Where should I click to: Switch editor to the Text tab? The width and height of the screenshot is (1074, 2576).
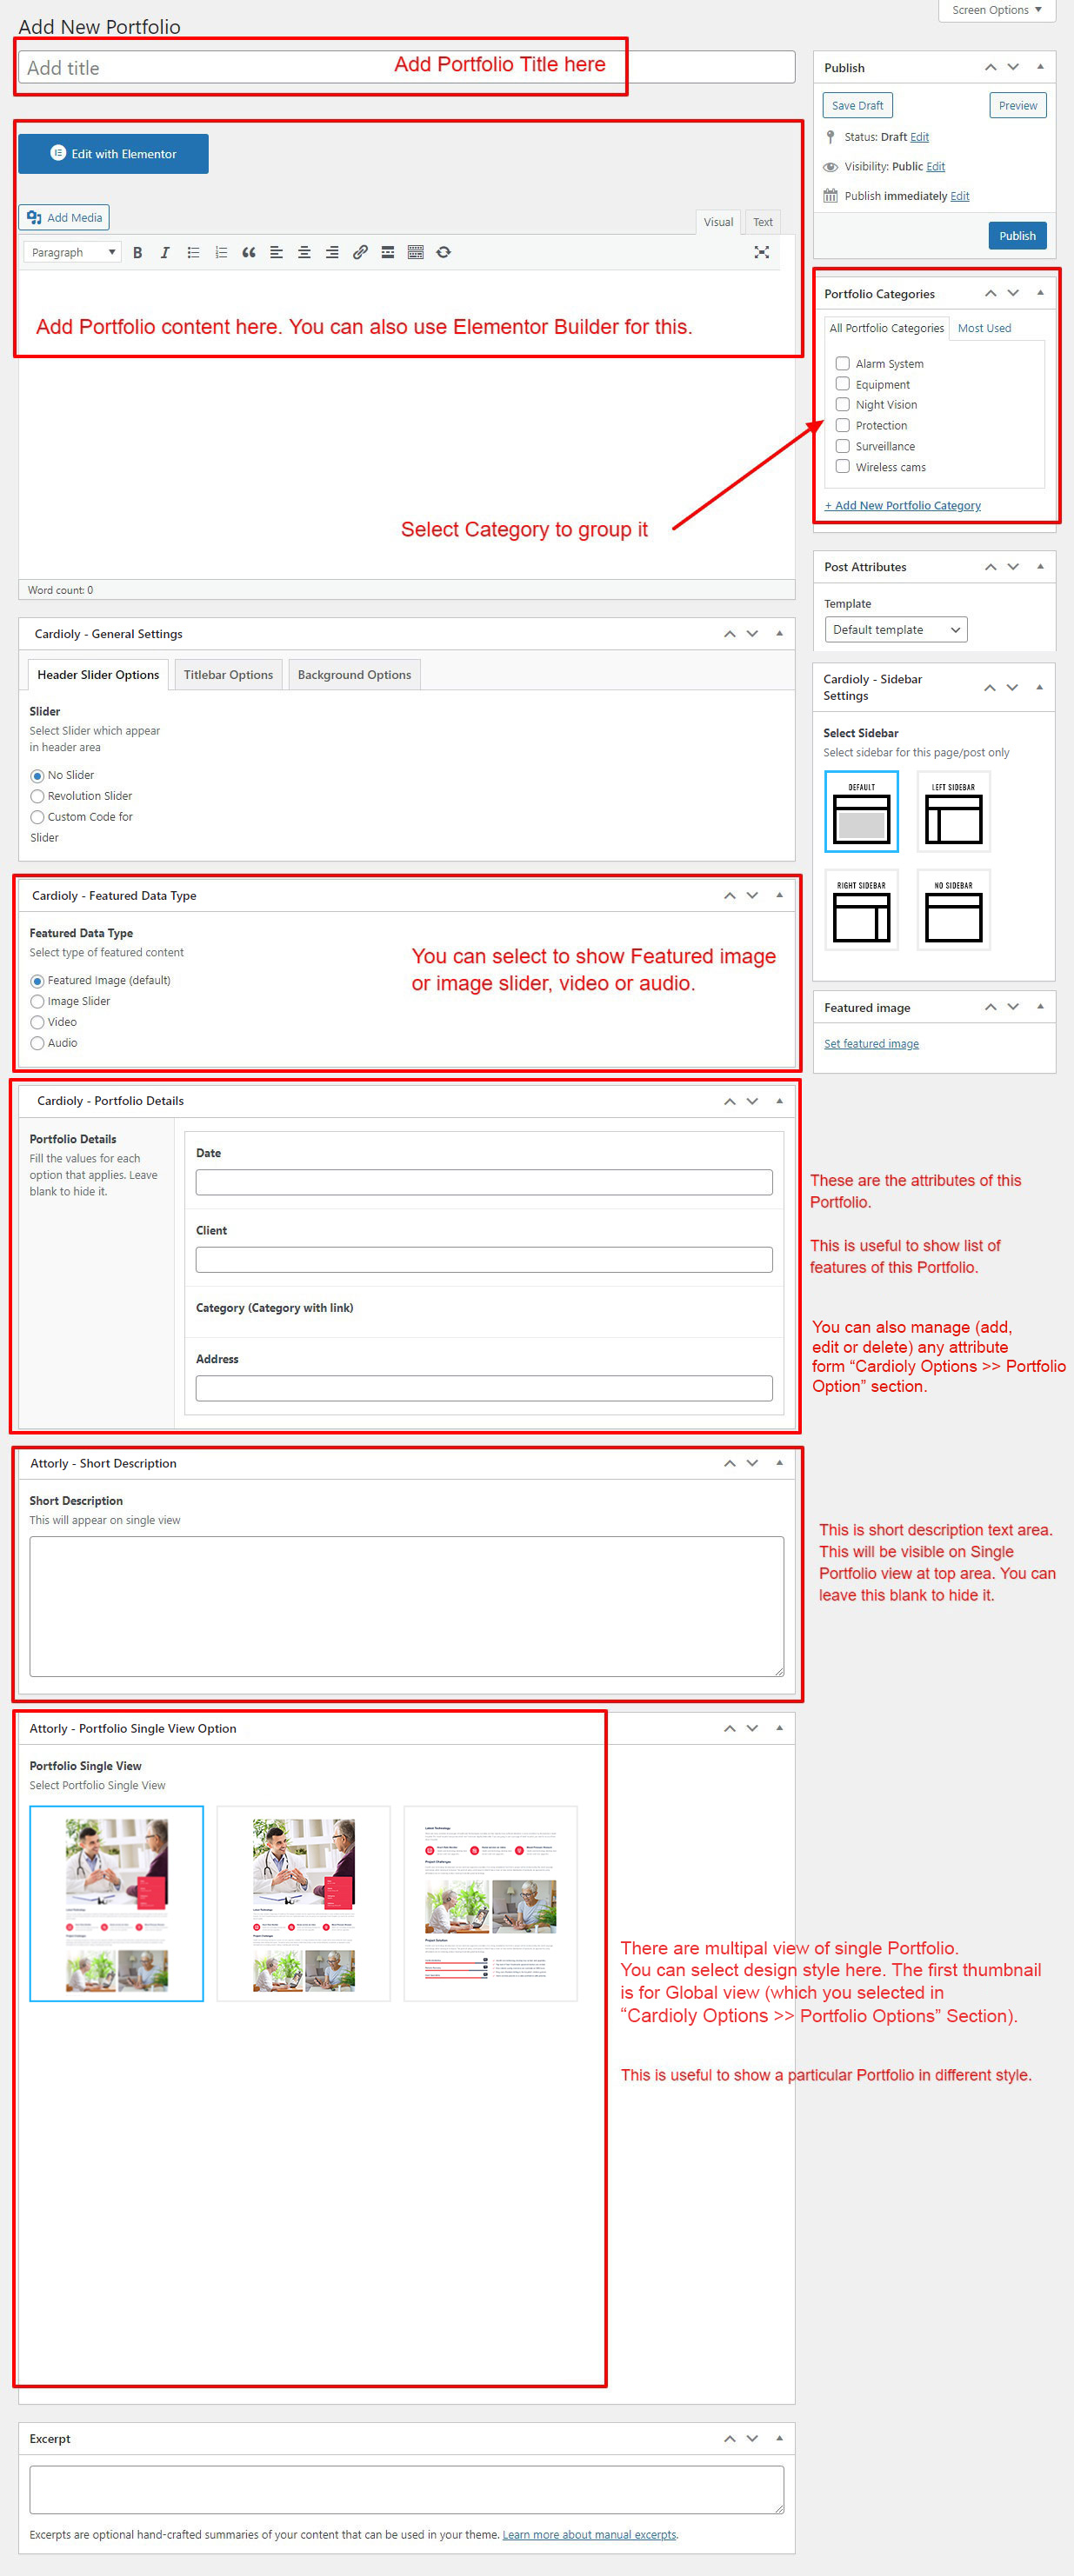[762, 222]
